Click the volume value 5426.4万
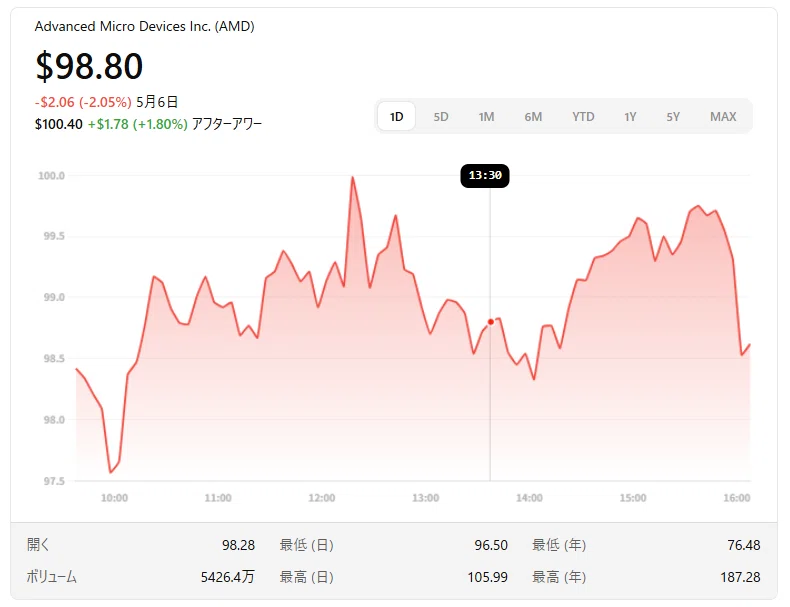Image resolution: width=790 pixels, height=607 pixels. 228,577
